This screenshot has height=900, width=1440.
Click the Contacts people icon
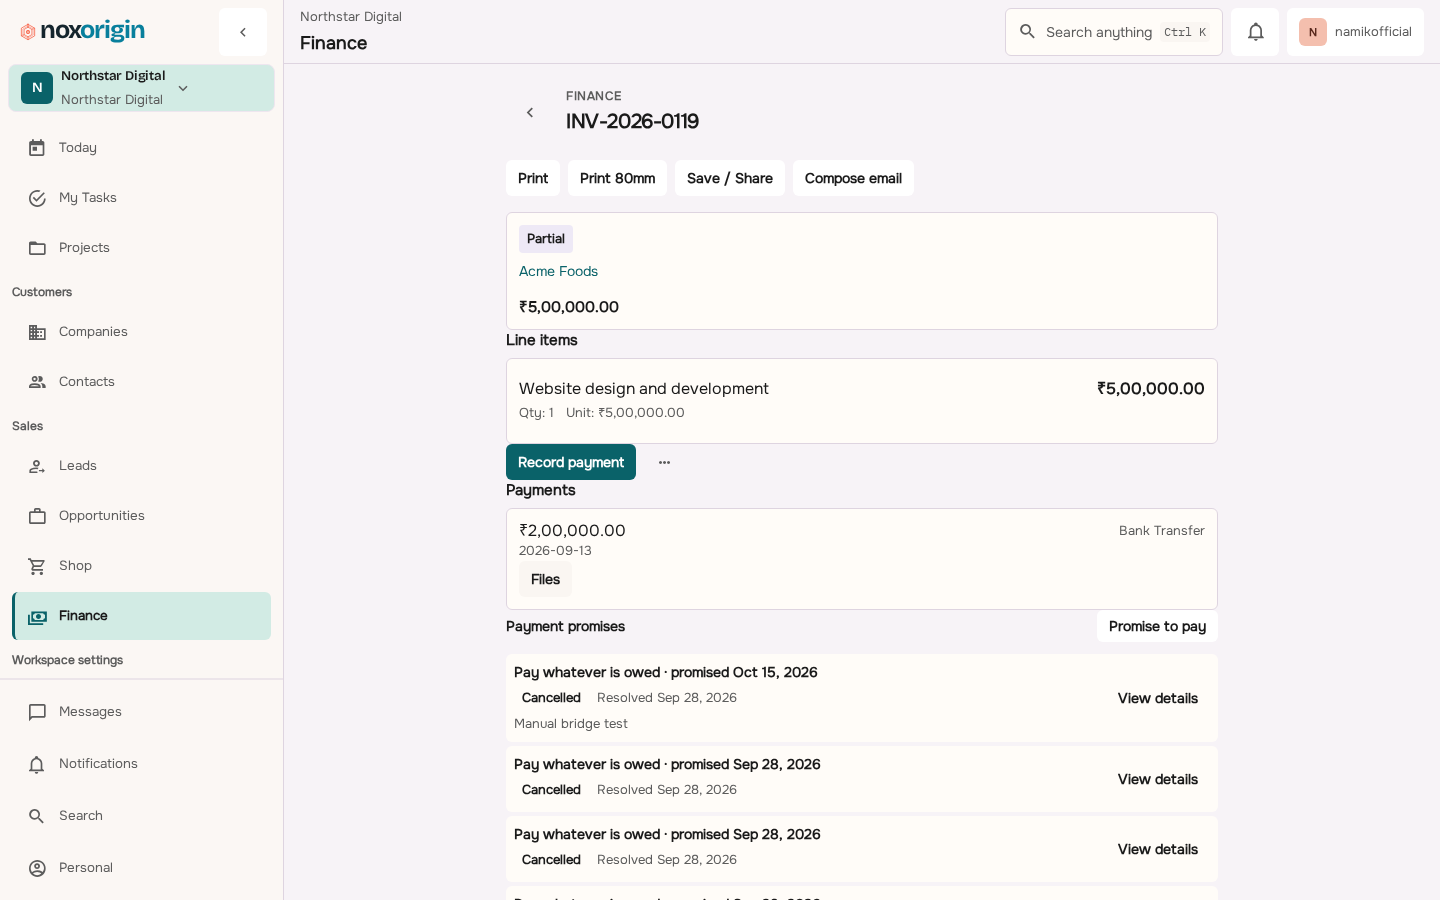(37, 382)
